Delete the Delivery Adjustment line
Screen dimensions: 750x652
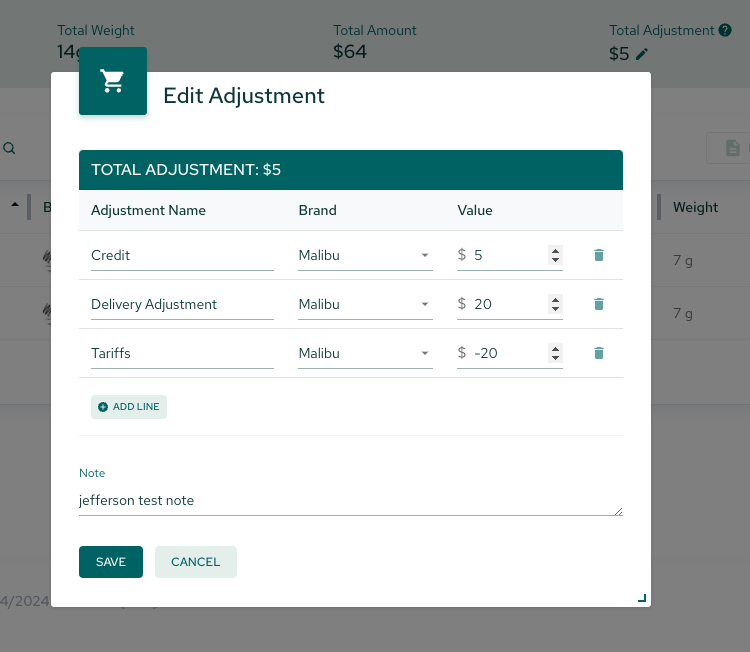click(598, 304)
